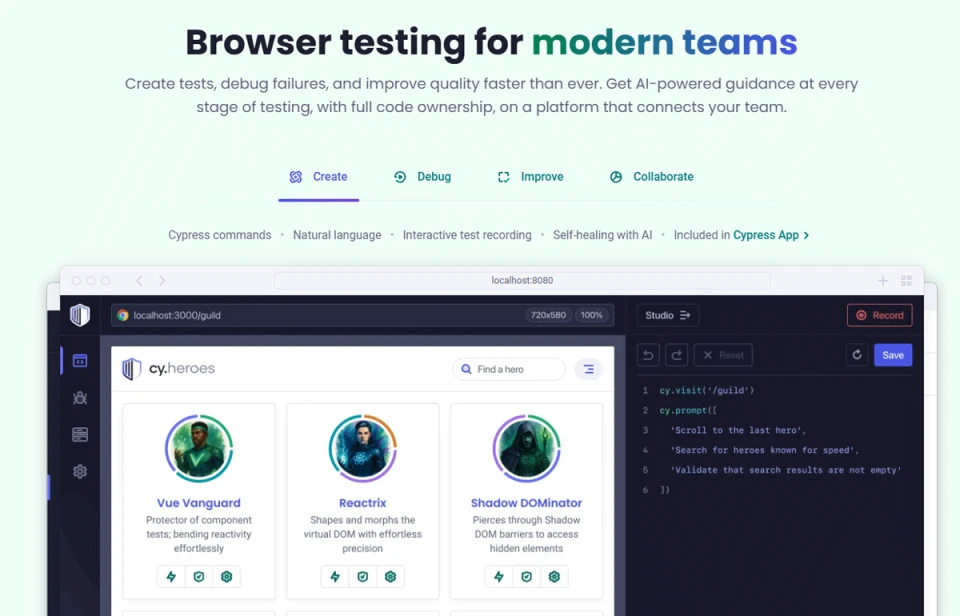Select the Collaborate tab

(651, 177)
